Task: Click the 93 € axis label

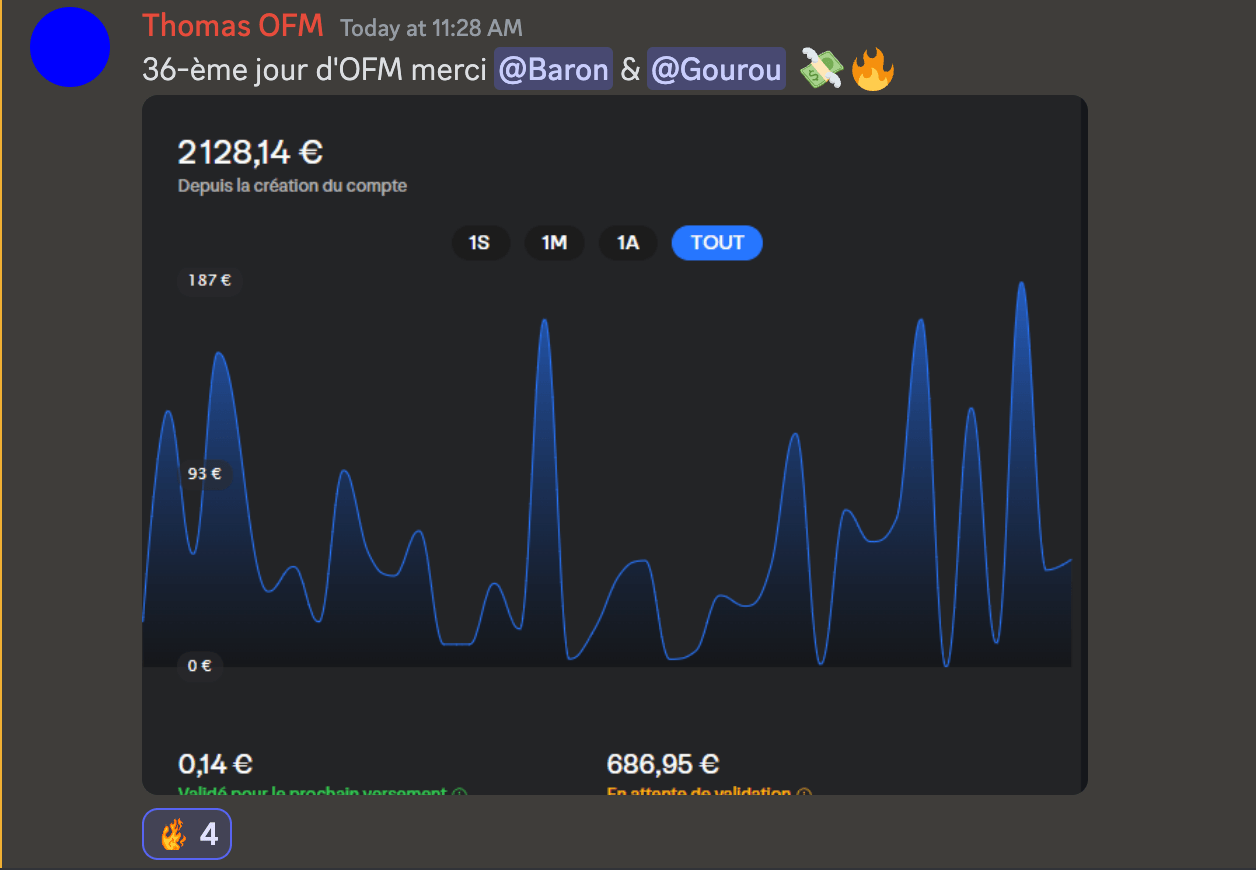Action: 204,473
